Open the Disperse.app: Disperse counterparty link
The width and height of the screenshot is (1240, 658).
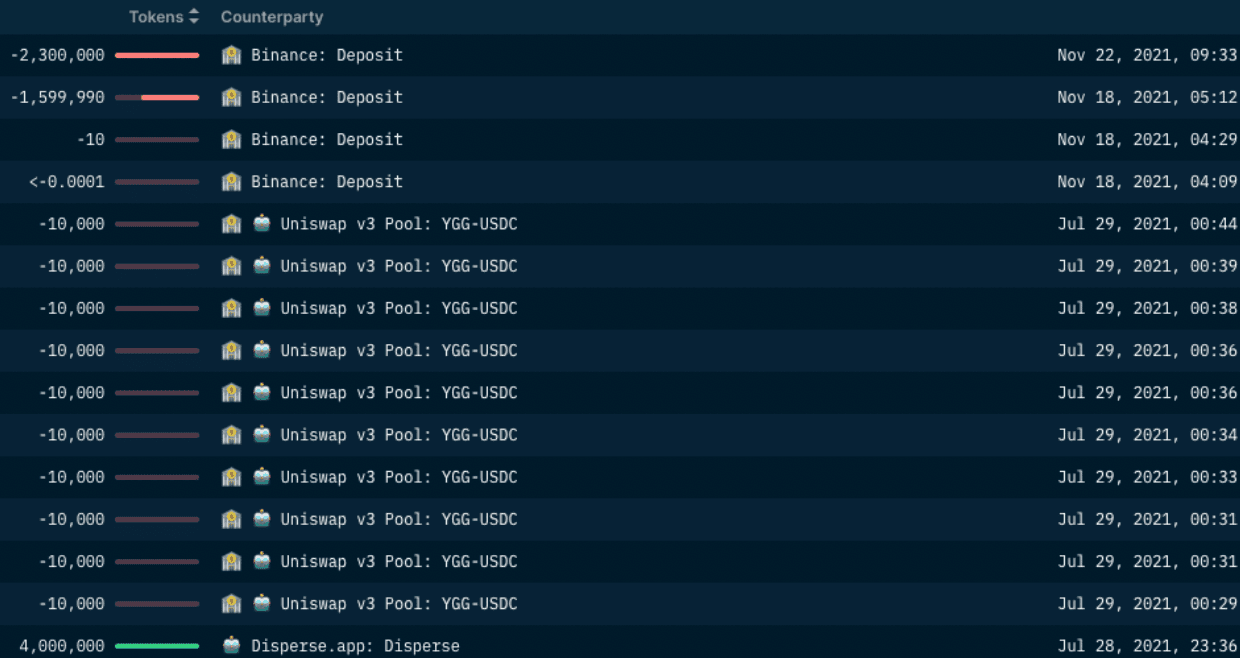point(355,646)
